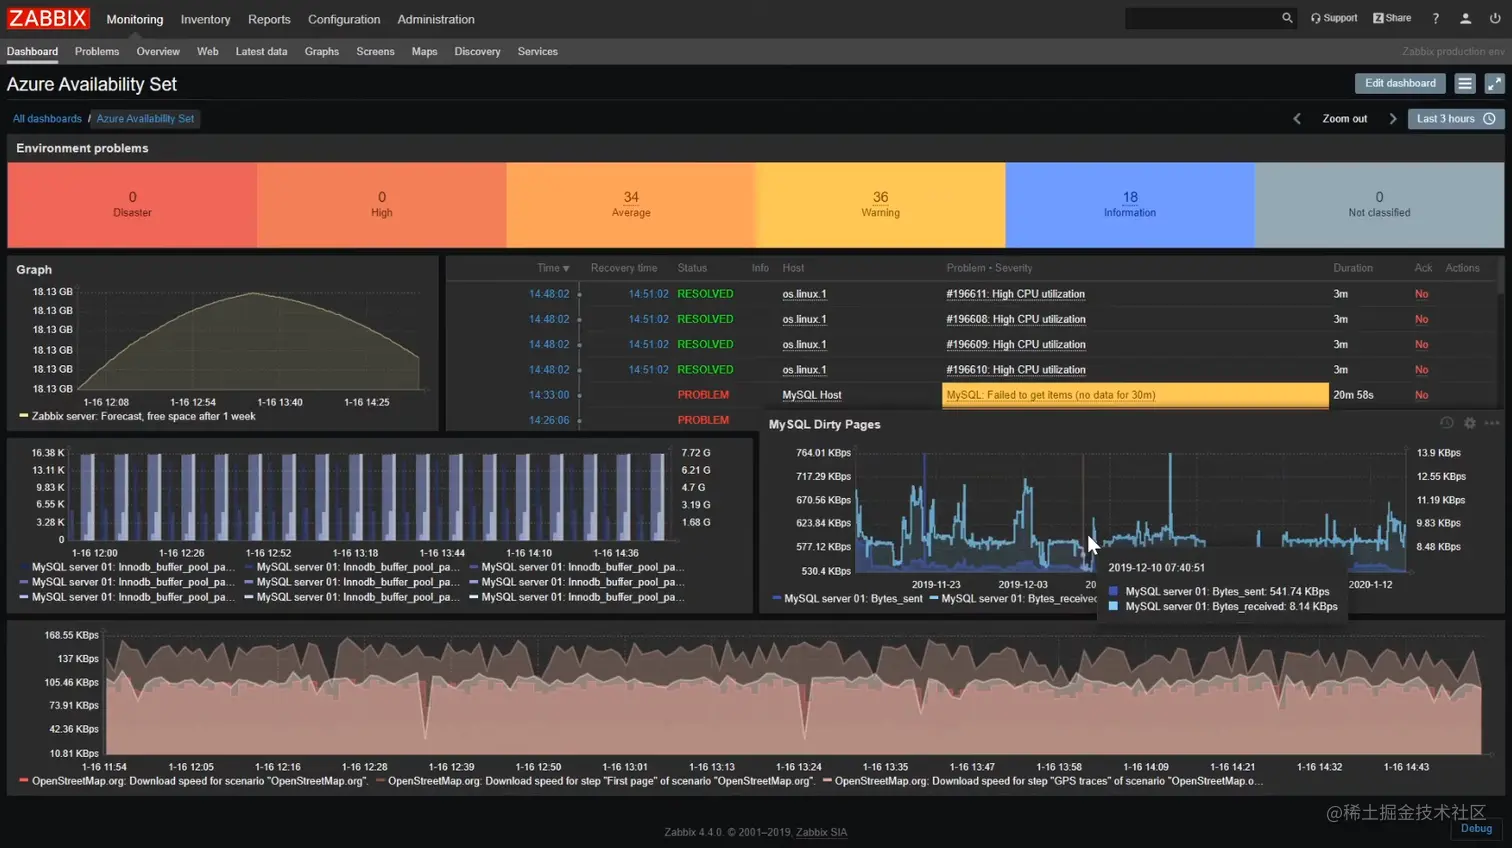
Task: Switch to the Latest data tab
Action: pos(261,51)
